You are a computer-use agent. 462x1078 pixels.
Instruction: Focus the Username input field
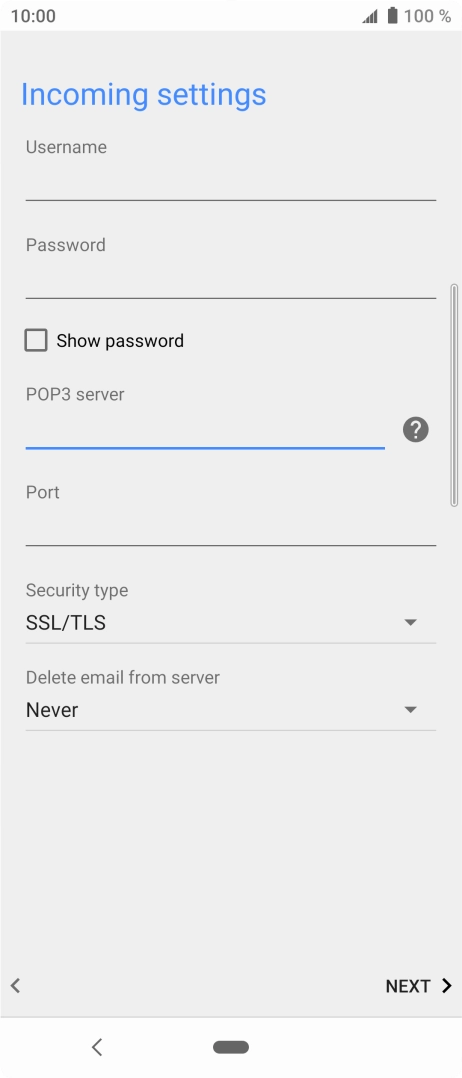pyautogui.click(x=231, y=182)
